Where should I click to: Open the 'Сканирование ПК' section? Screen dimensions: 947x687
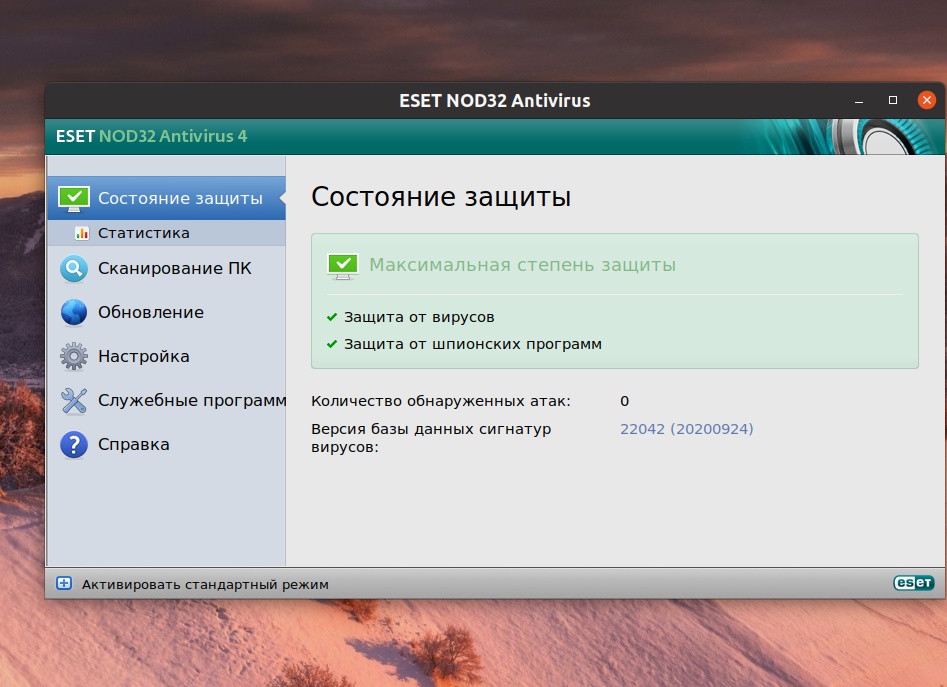coord(166,269)
